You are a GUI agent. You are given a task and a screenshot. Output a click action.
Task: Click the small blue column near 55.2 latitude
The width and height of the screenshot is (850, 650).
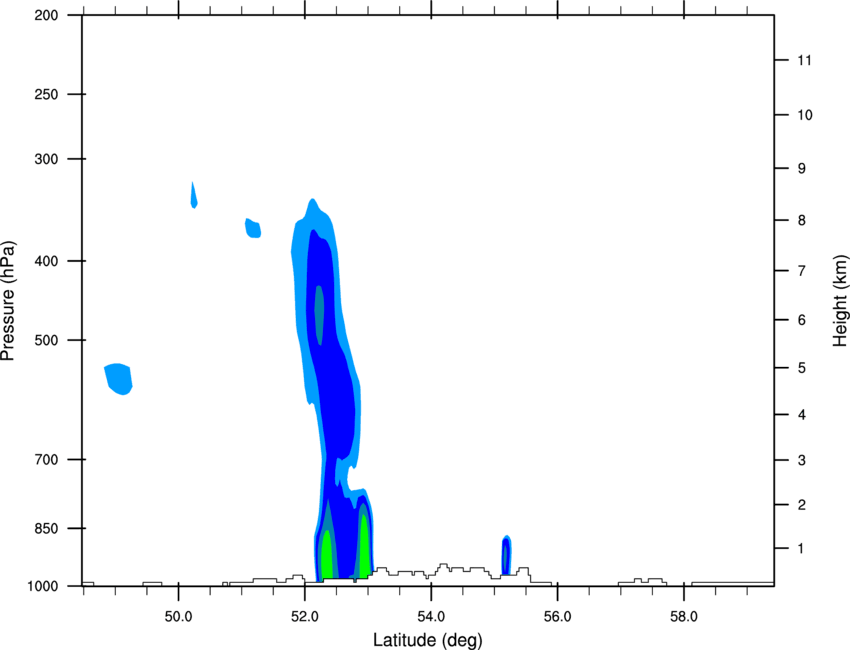point(506,555)
